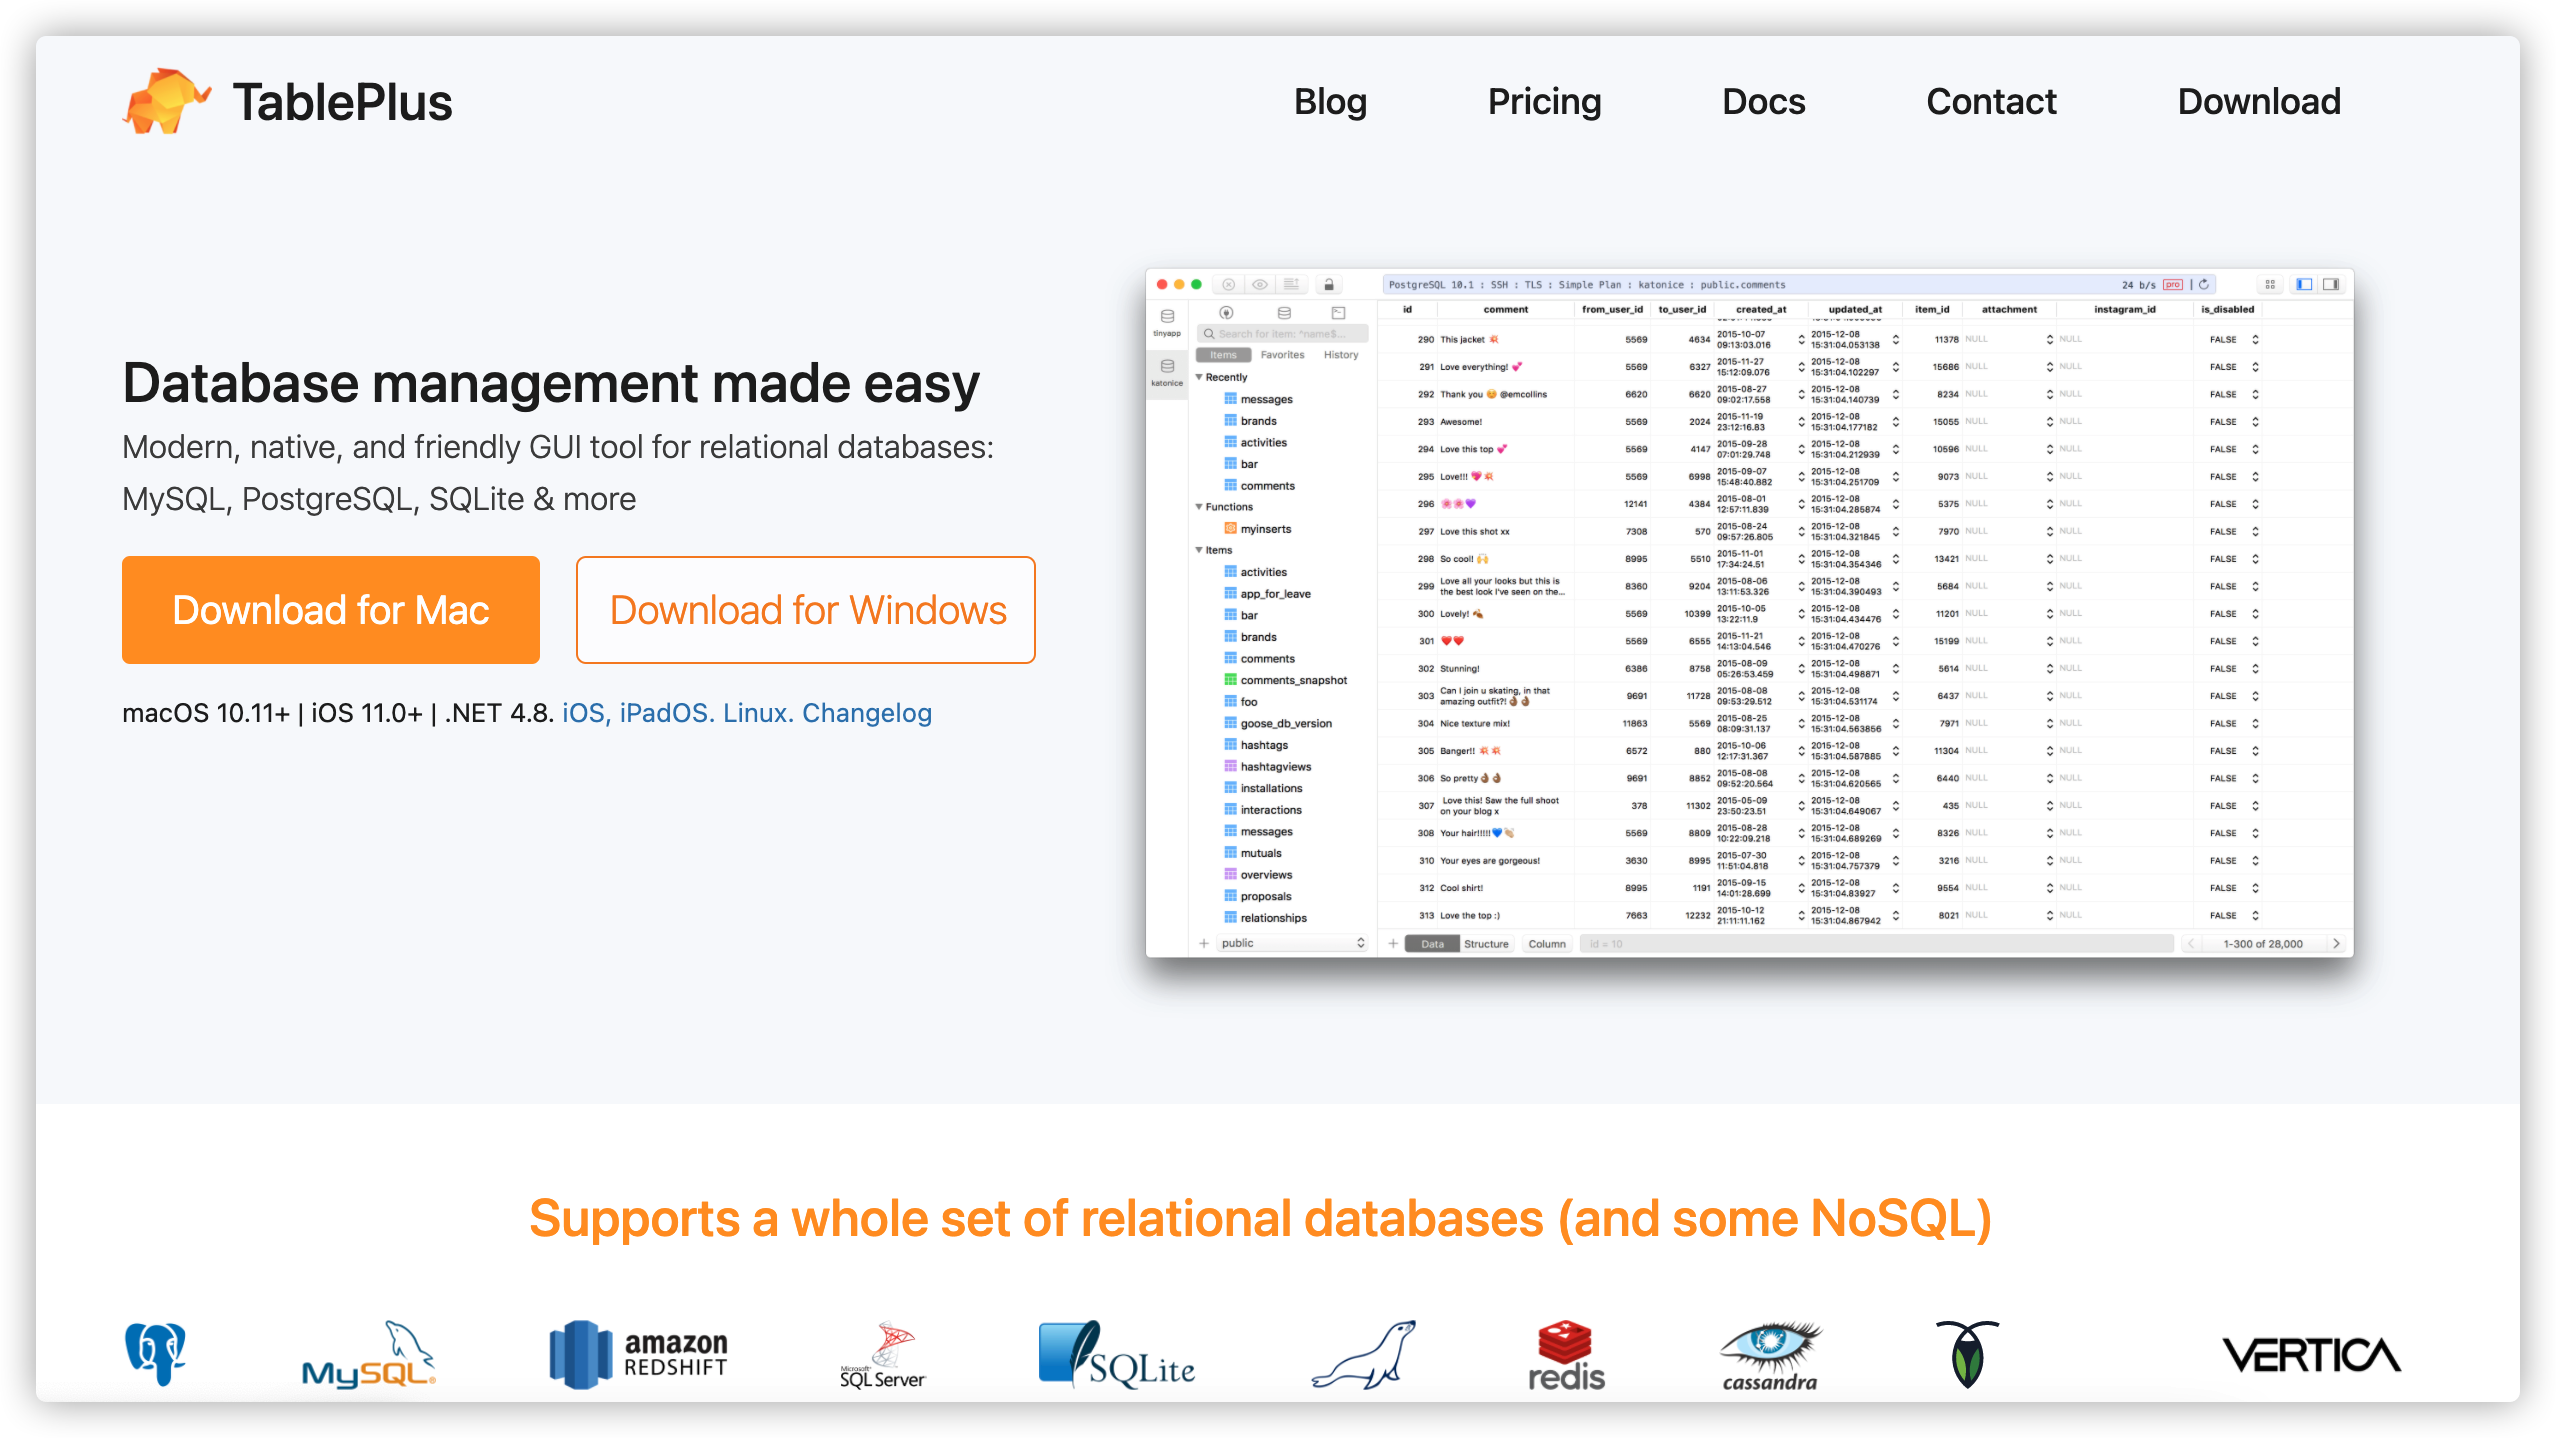This screenshot has width=2556, height=1438.
Task: Open the Changelog link
Action: point(867,713)
